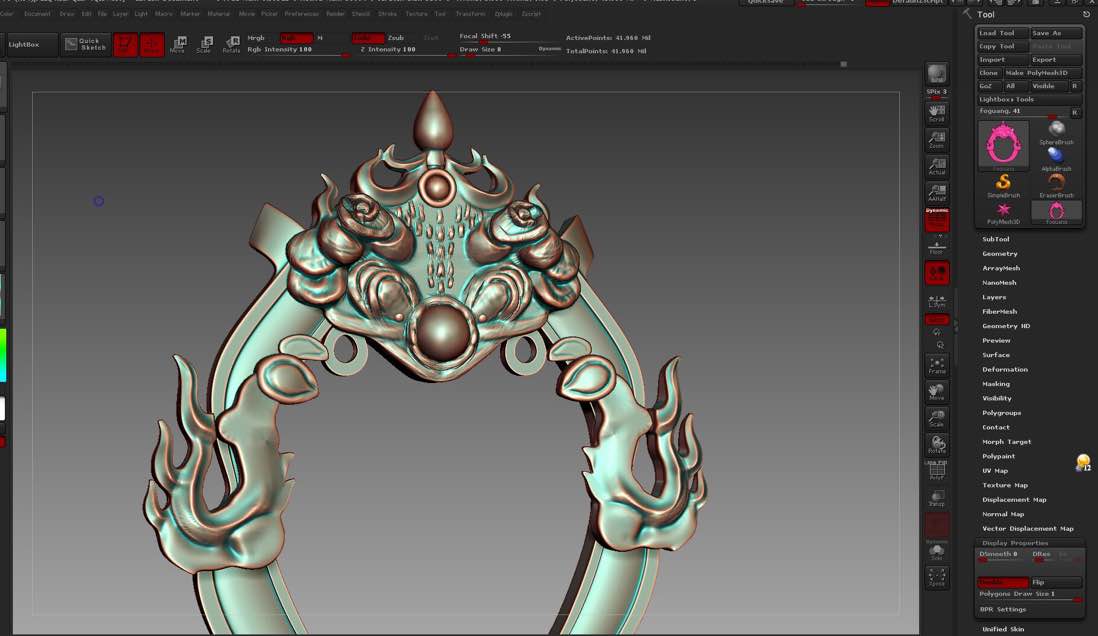Screen dimensions: 1098x636
Task: Expand the ArrayMesh section
Action: tap(1001, 268)
